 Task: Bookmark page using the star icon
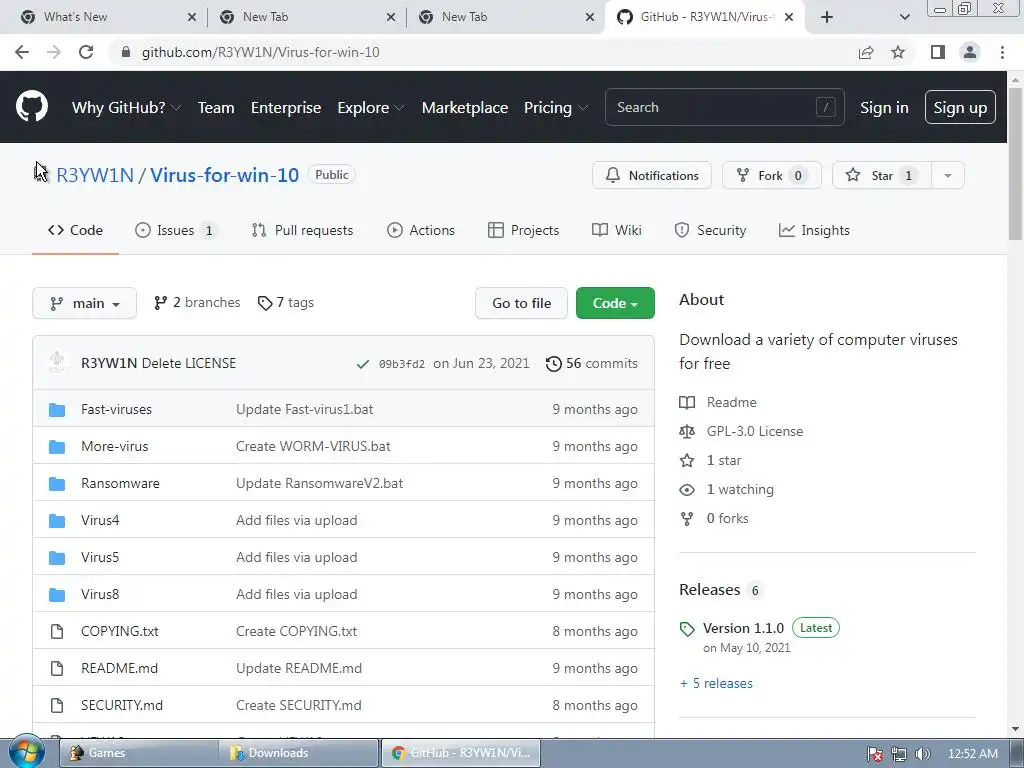tap(898, 52)
